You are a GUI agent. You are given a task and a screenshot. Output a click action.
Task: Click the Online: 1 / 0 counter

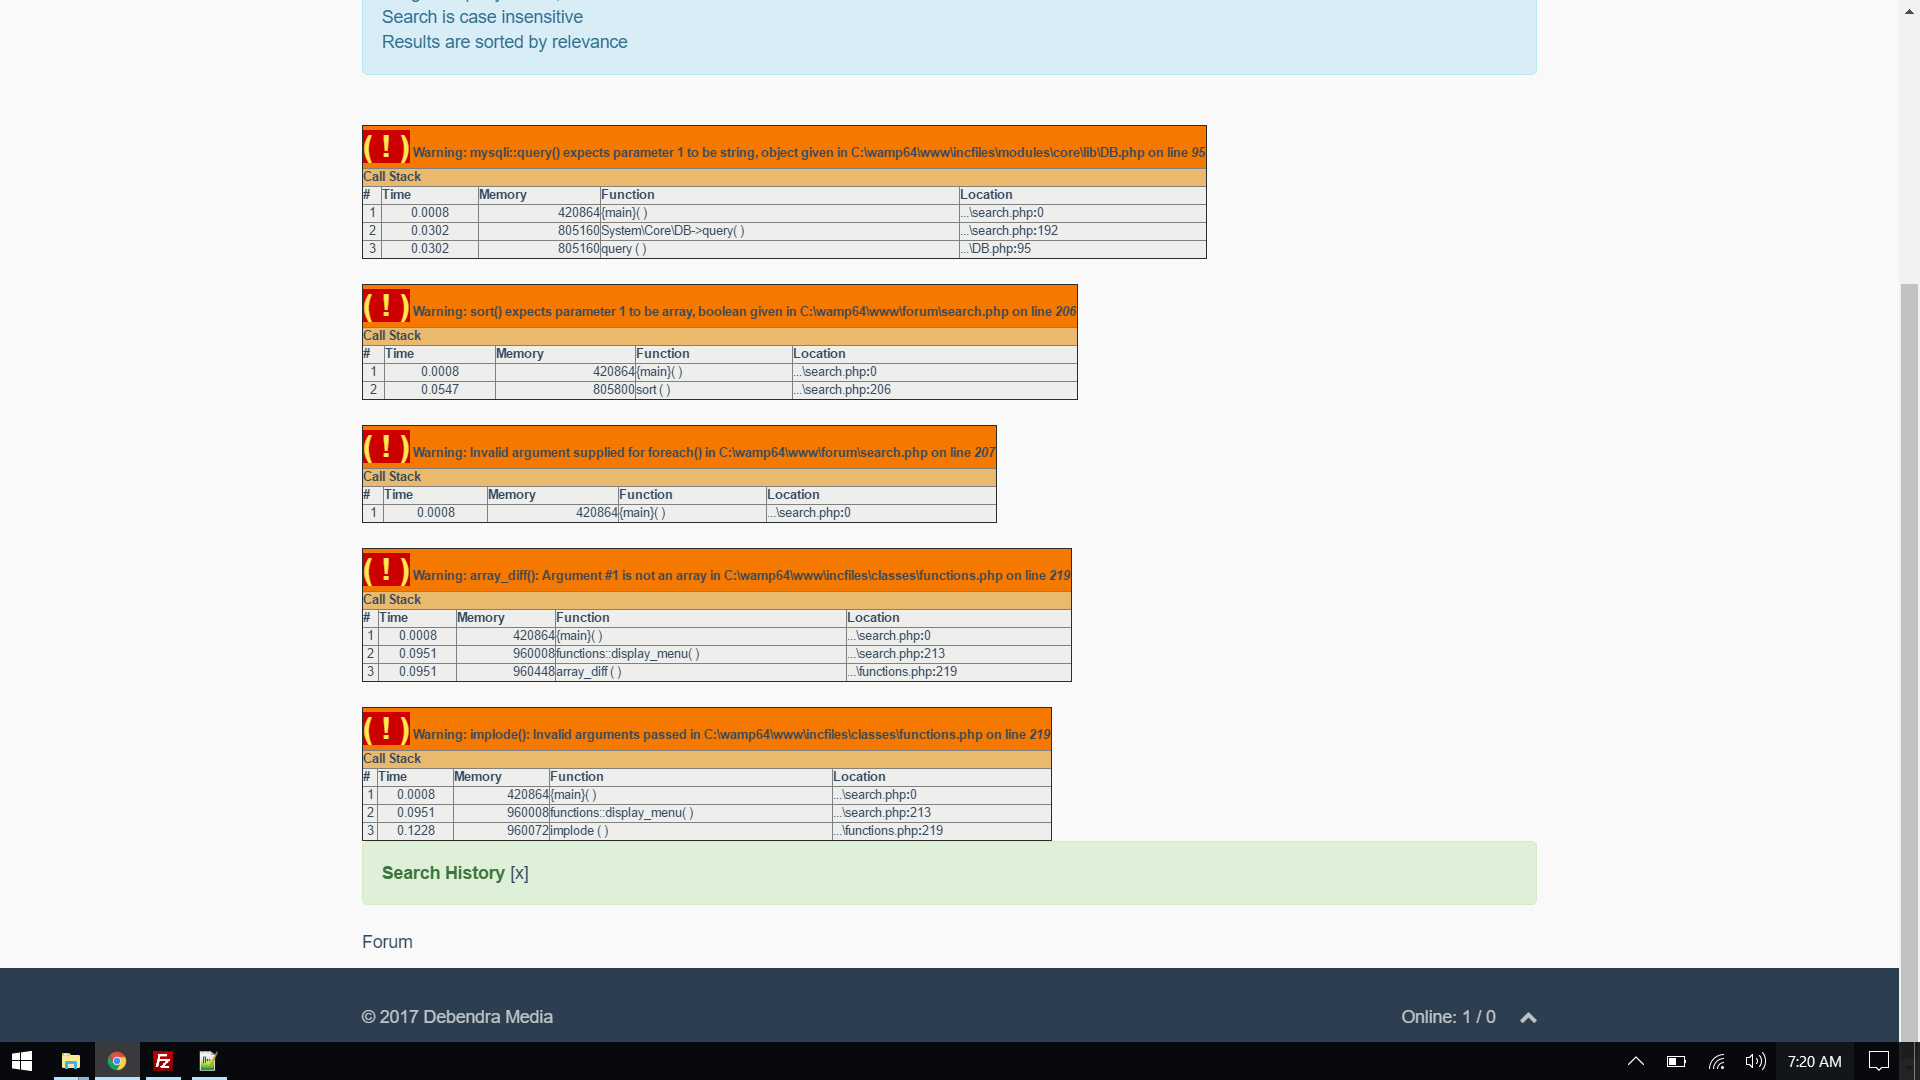1448,1017
